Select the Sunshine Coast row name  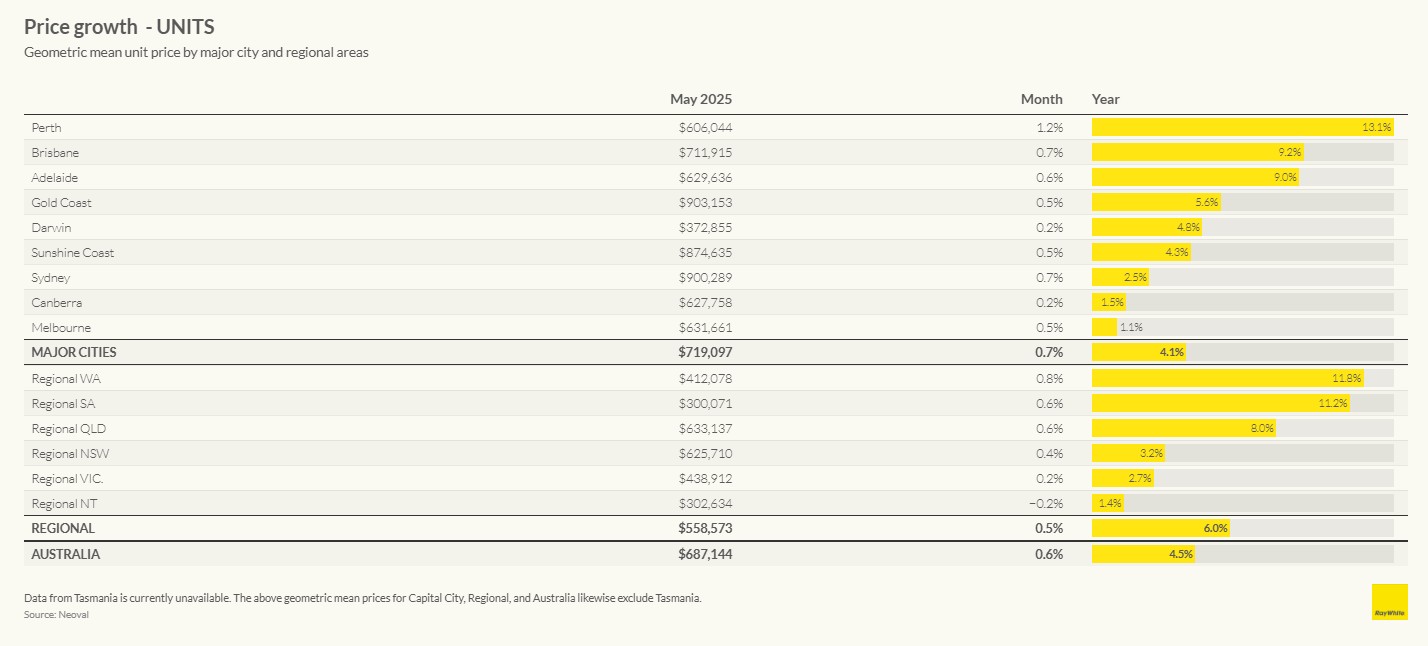tap(72, 253)
